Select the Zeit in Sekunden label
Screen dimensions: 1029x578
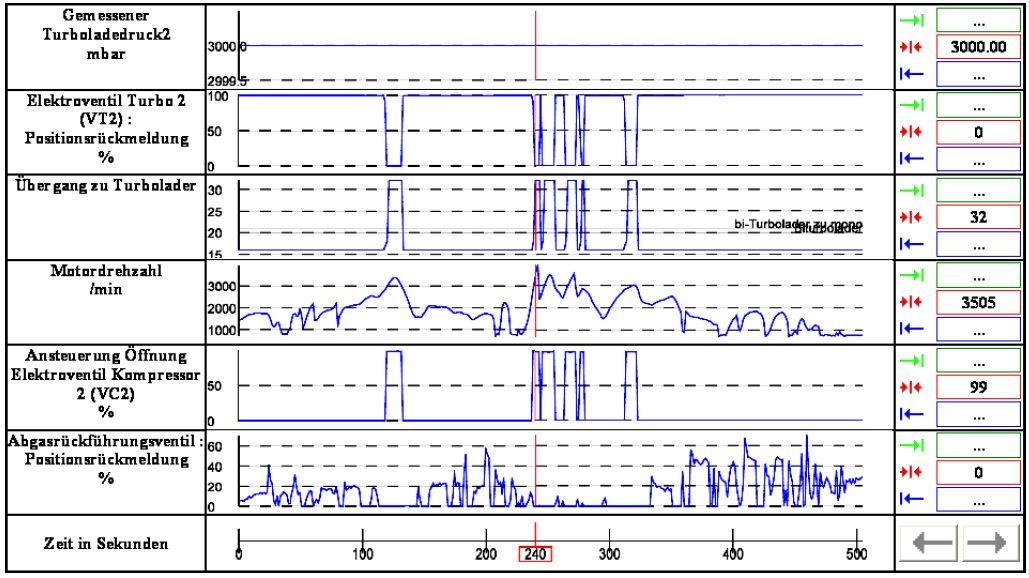(x=106, y=543)
